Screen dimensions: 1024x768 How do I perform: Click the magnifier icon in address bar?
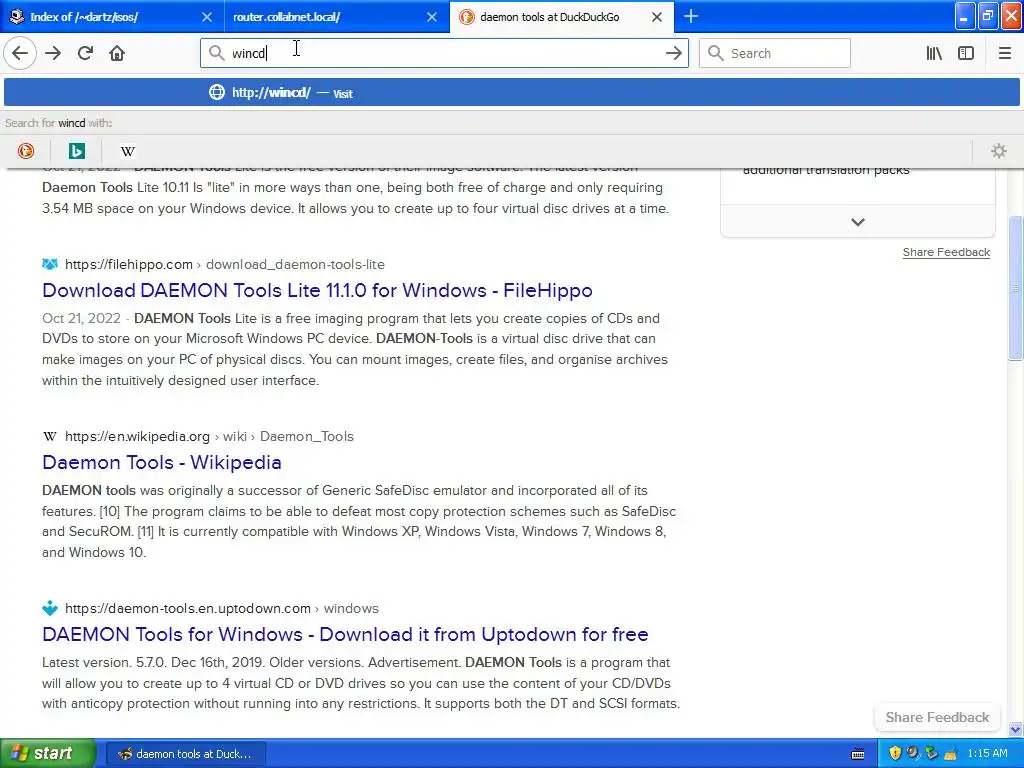tap(216, 53)
